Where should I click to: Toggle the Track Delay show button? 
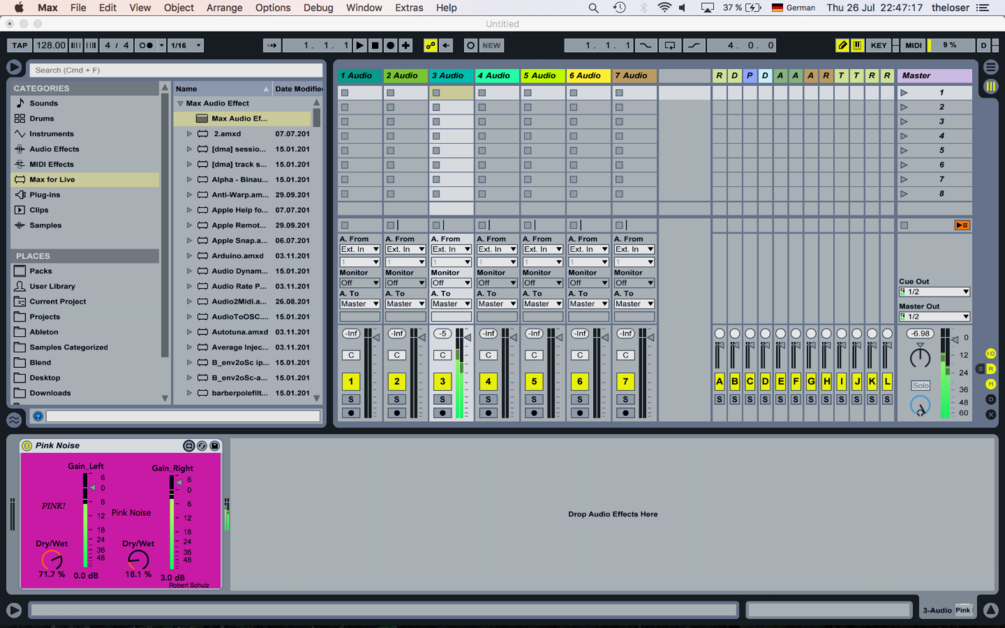pos(991,399)
